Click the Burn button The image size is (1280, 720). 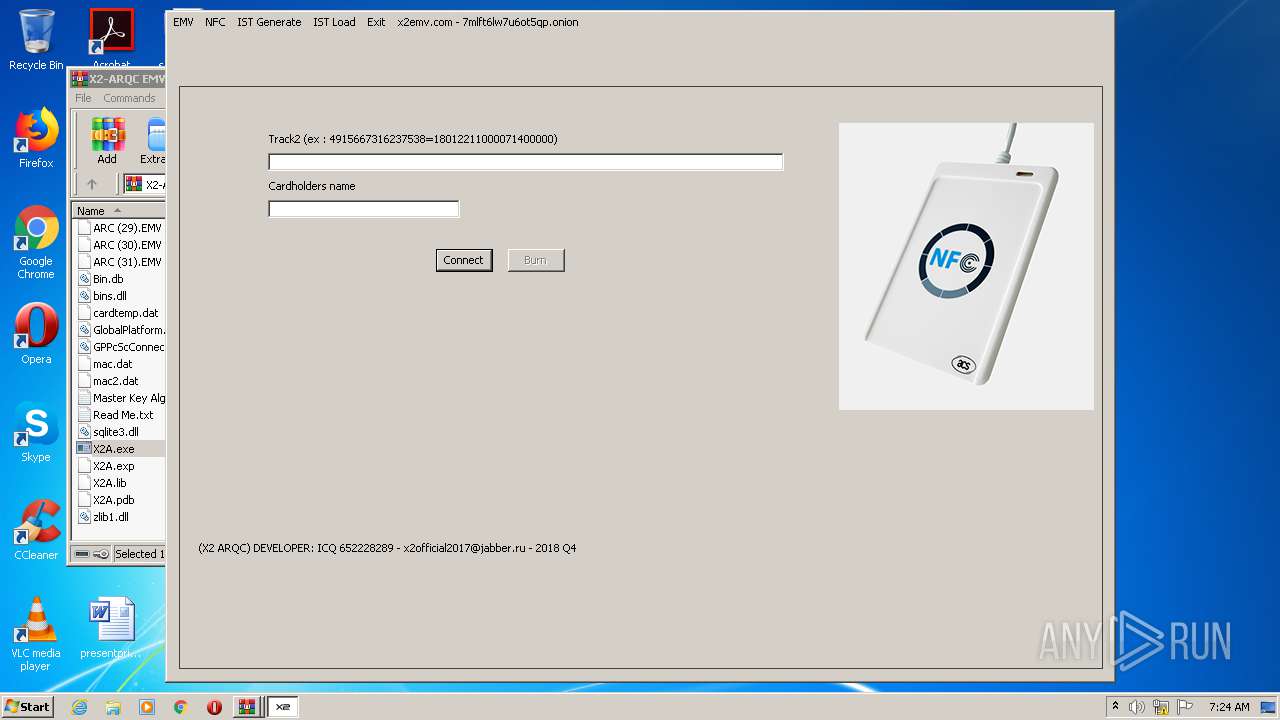(536, 260)
